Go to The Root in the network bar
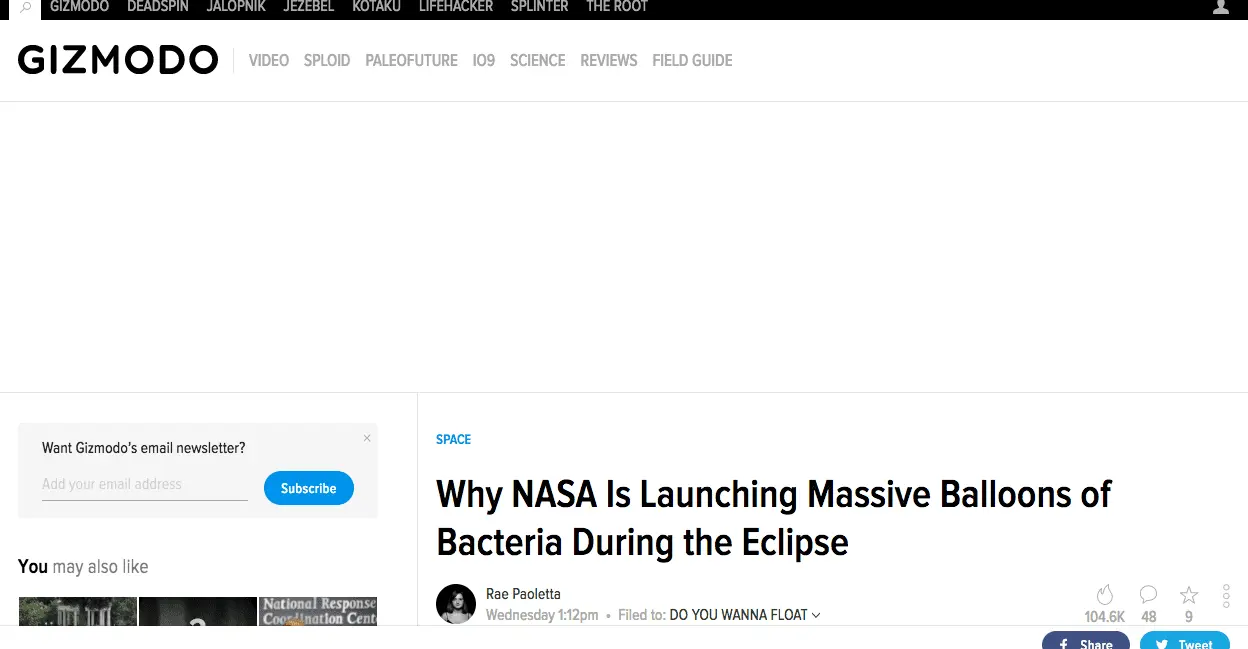The height and width of the screenshot is (649, 1248). click(x=617, y=7)
